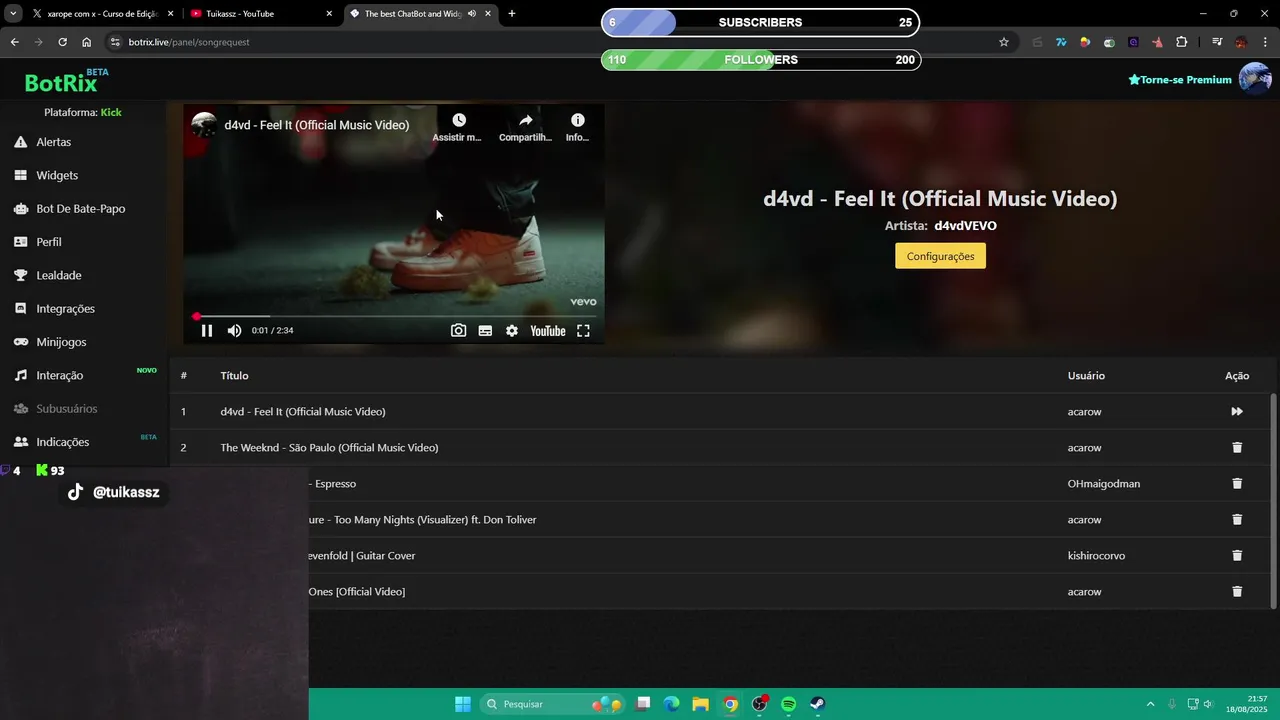This screenshot has width=1280, height=720.
Task: Close the Tuikassz YouTube tab
Action: point(329,14)
